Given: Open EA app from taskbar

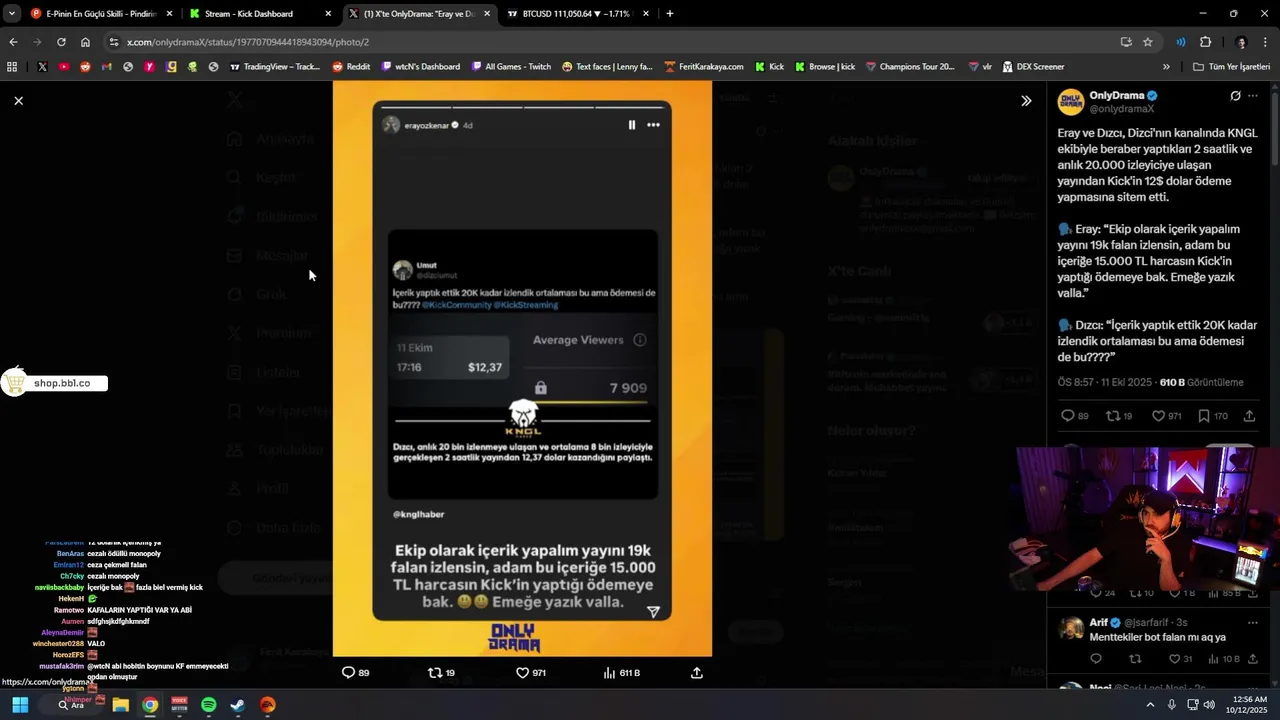Looking at the screenshot, I should click(267, 705).
